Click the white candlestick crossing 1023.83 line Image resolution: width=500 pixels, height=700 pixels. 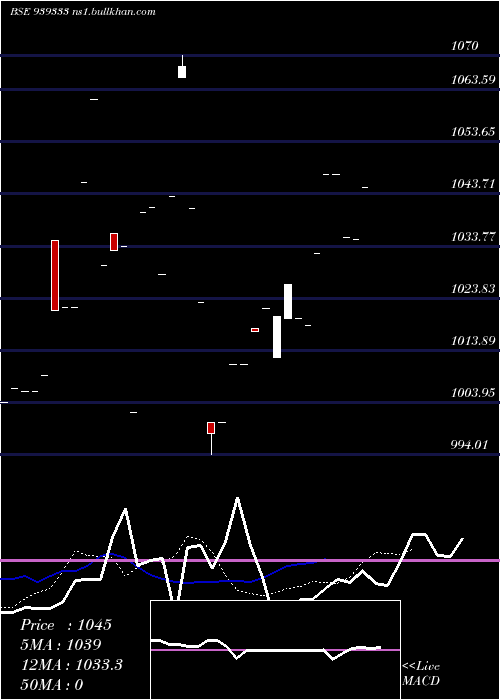pyautogui.click(x=288, y=301)
